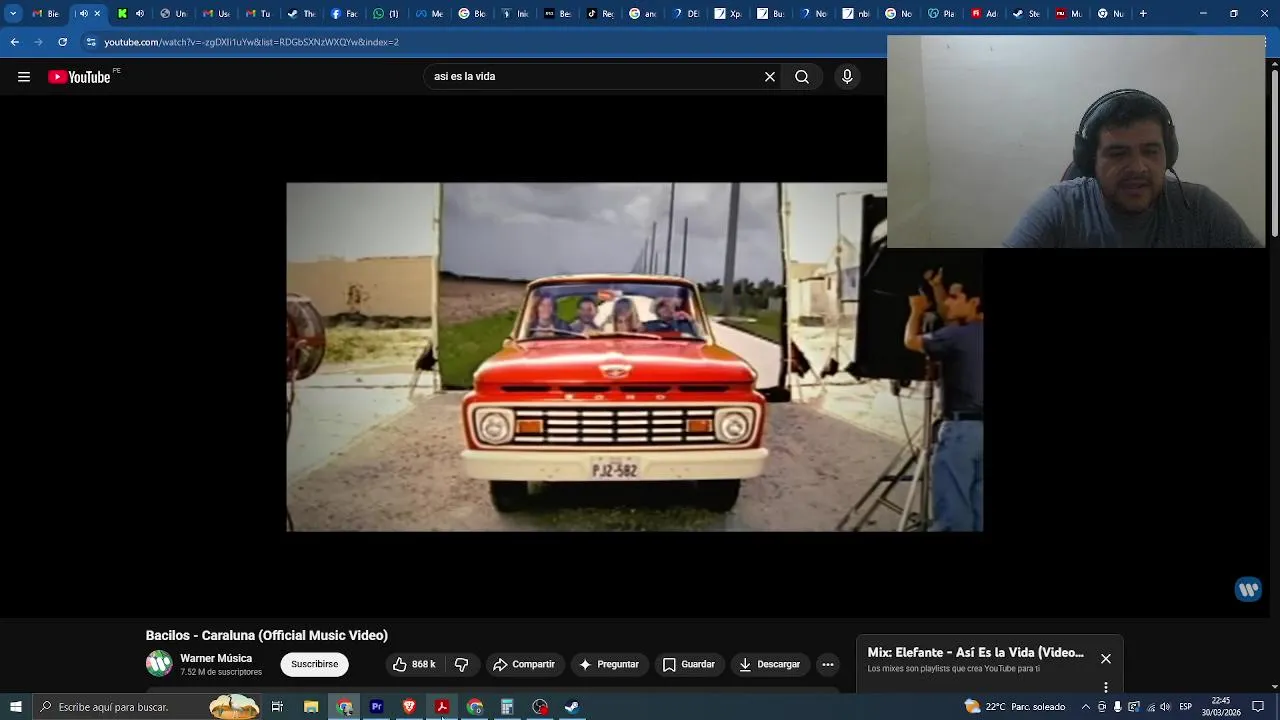The width and height of the screenshot is (1280, 720).
Task: Dislike the Caraluna video
Action: (x=461, y=664)
